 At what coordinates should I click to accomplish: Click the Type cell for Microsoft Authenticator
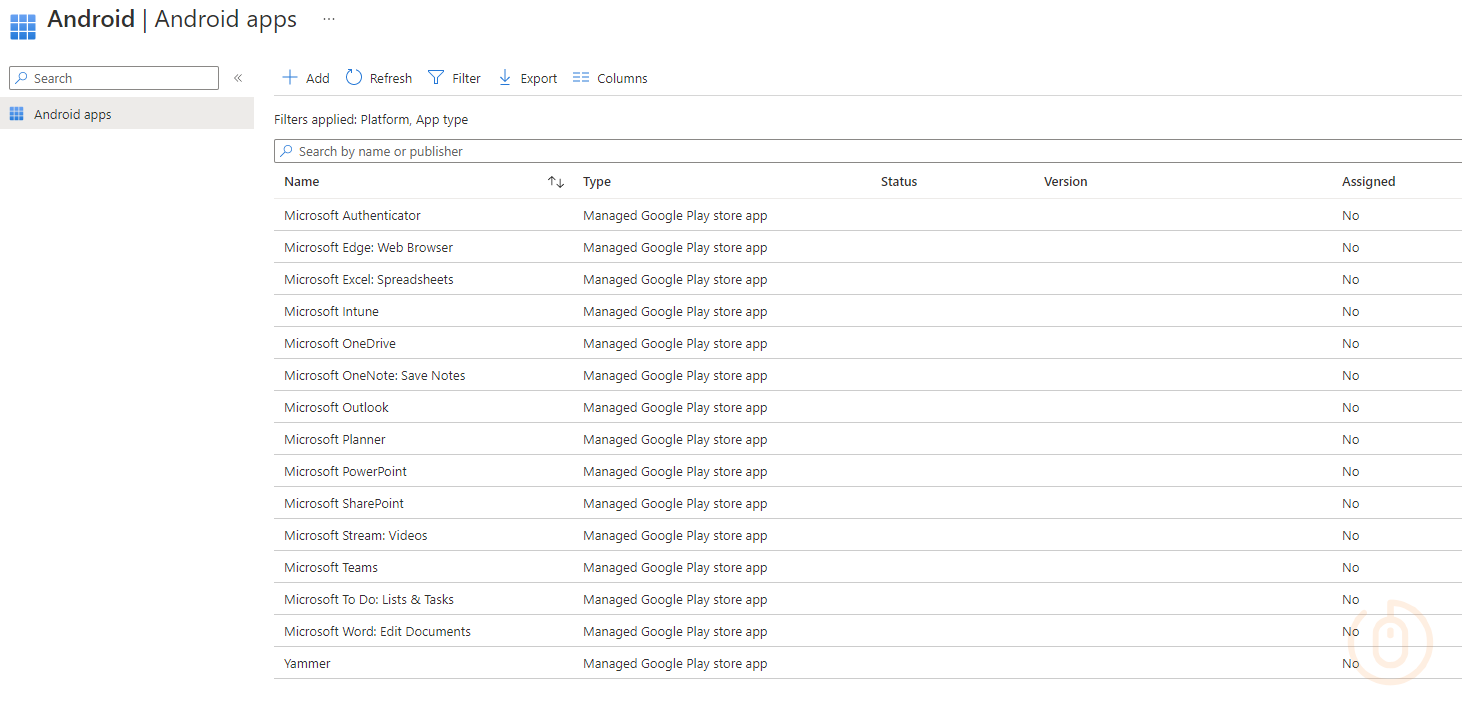(675, 215)
